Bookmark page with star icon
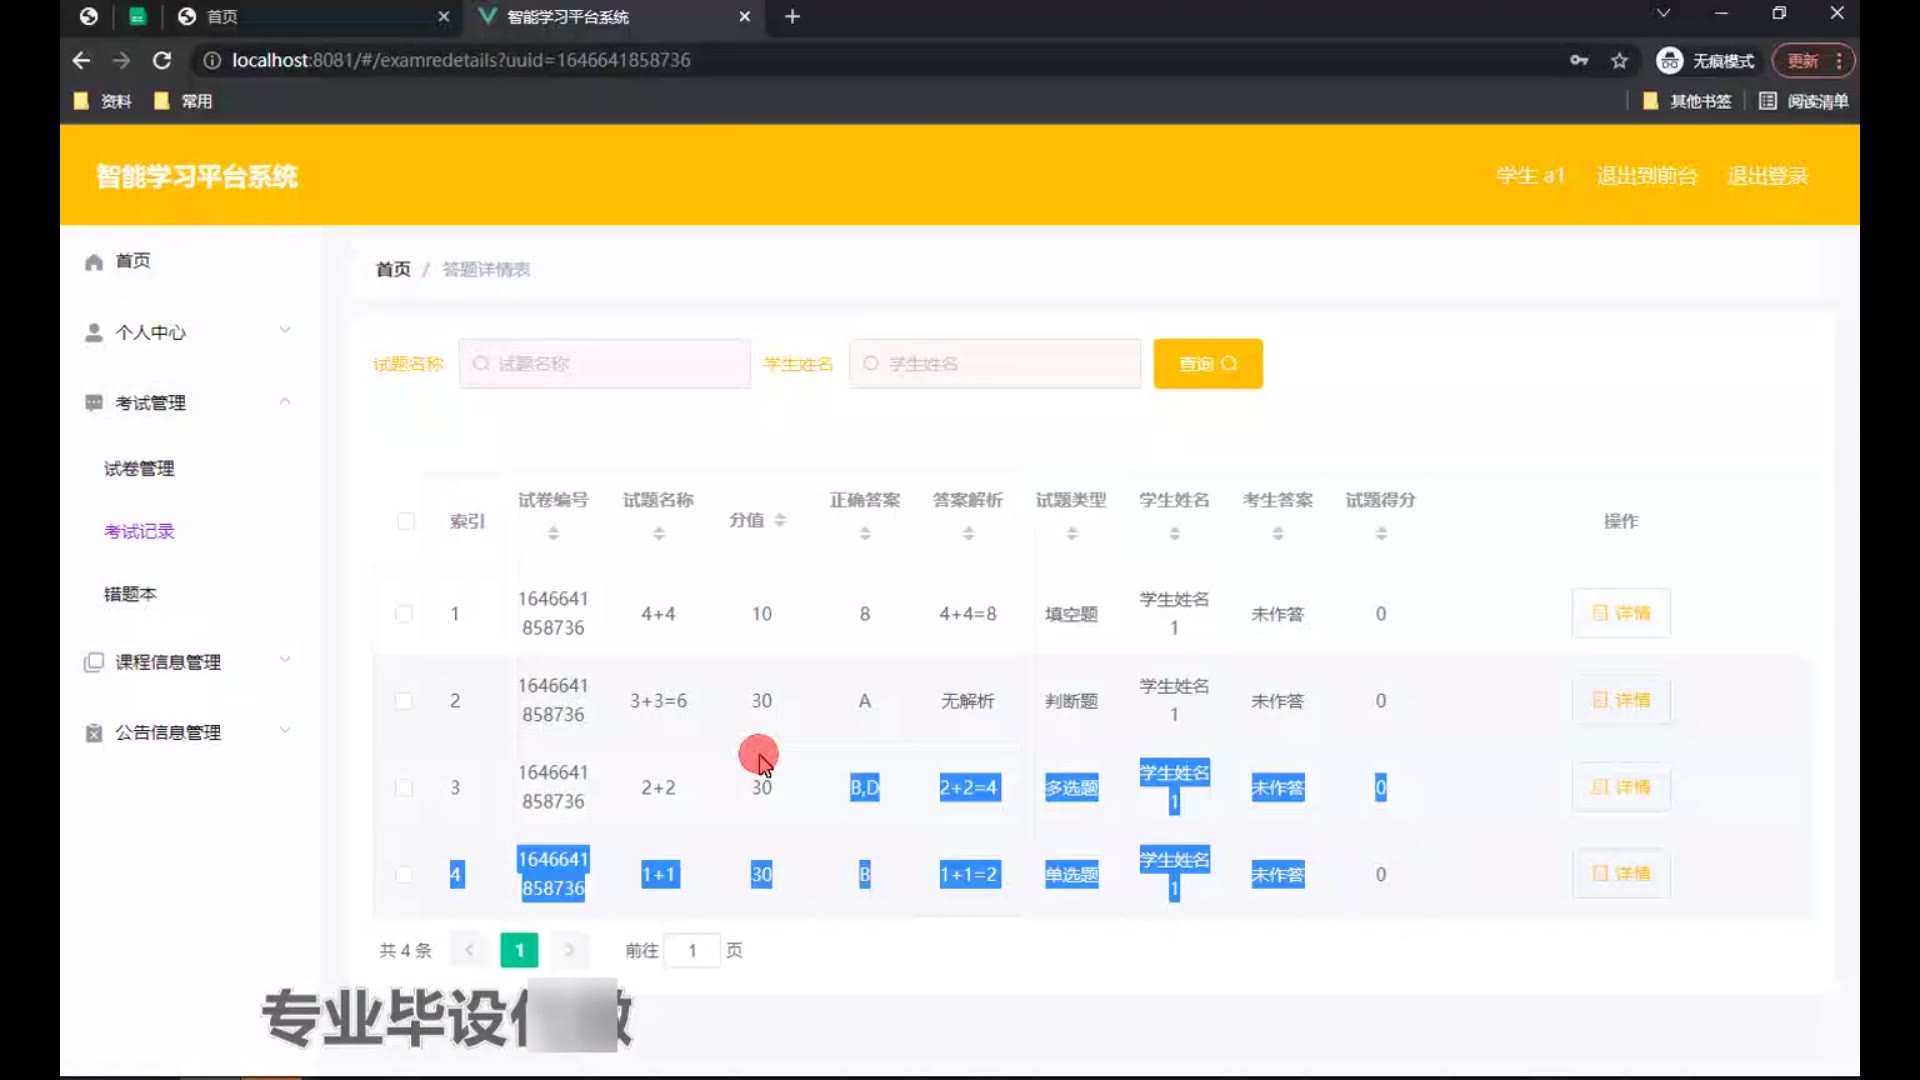This screenshot has width=1920, height=1080. (1619, 61)
